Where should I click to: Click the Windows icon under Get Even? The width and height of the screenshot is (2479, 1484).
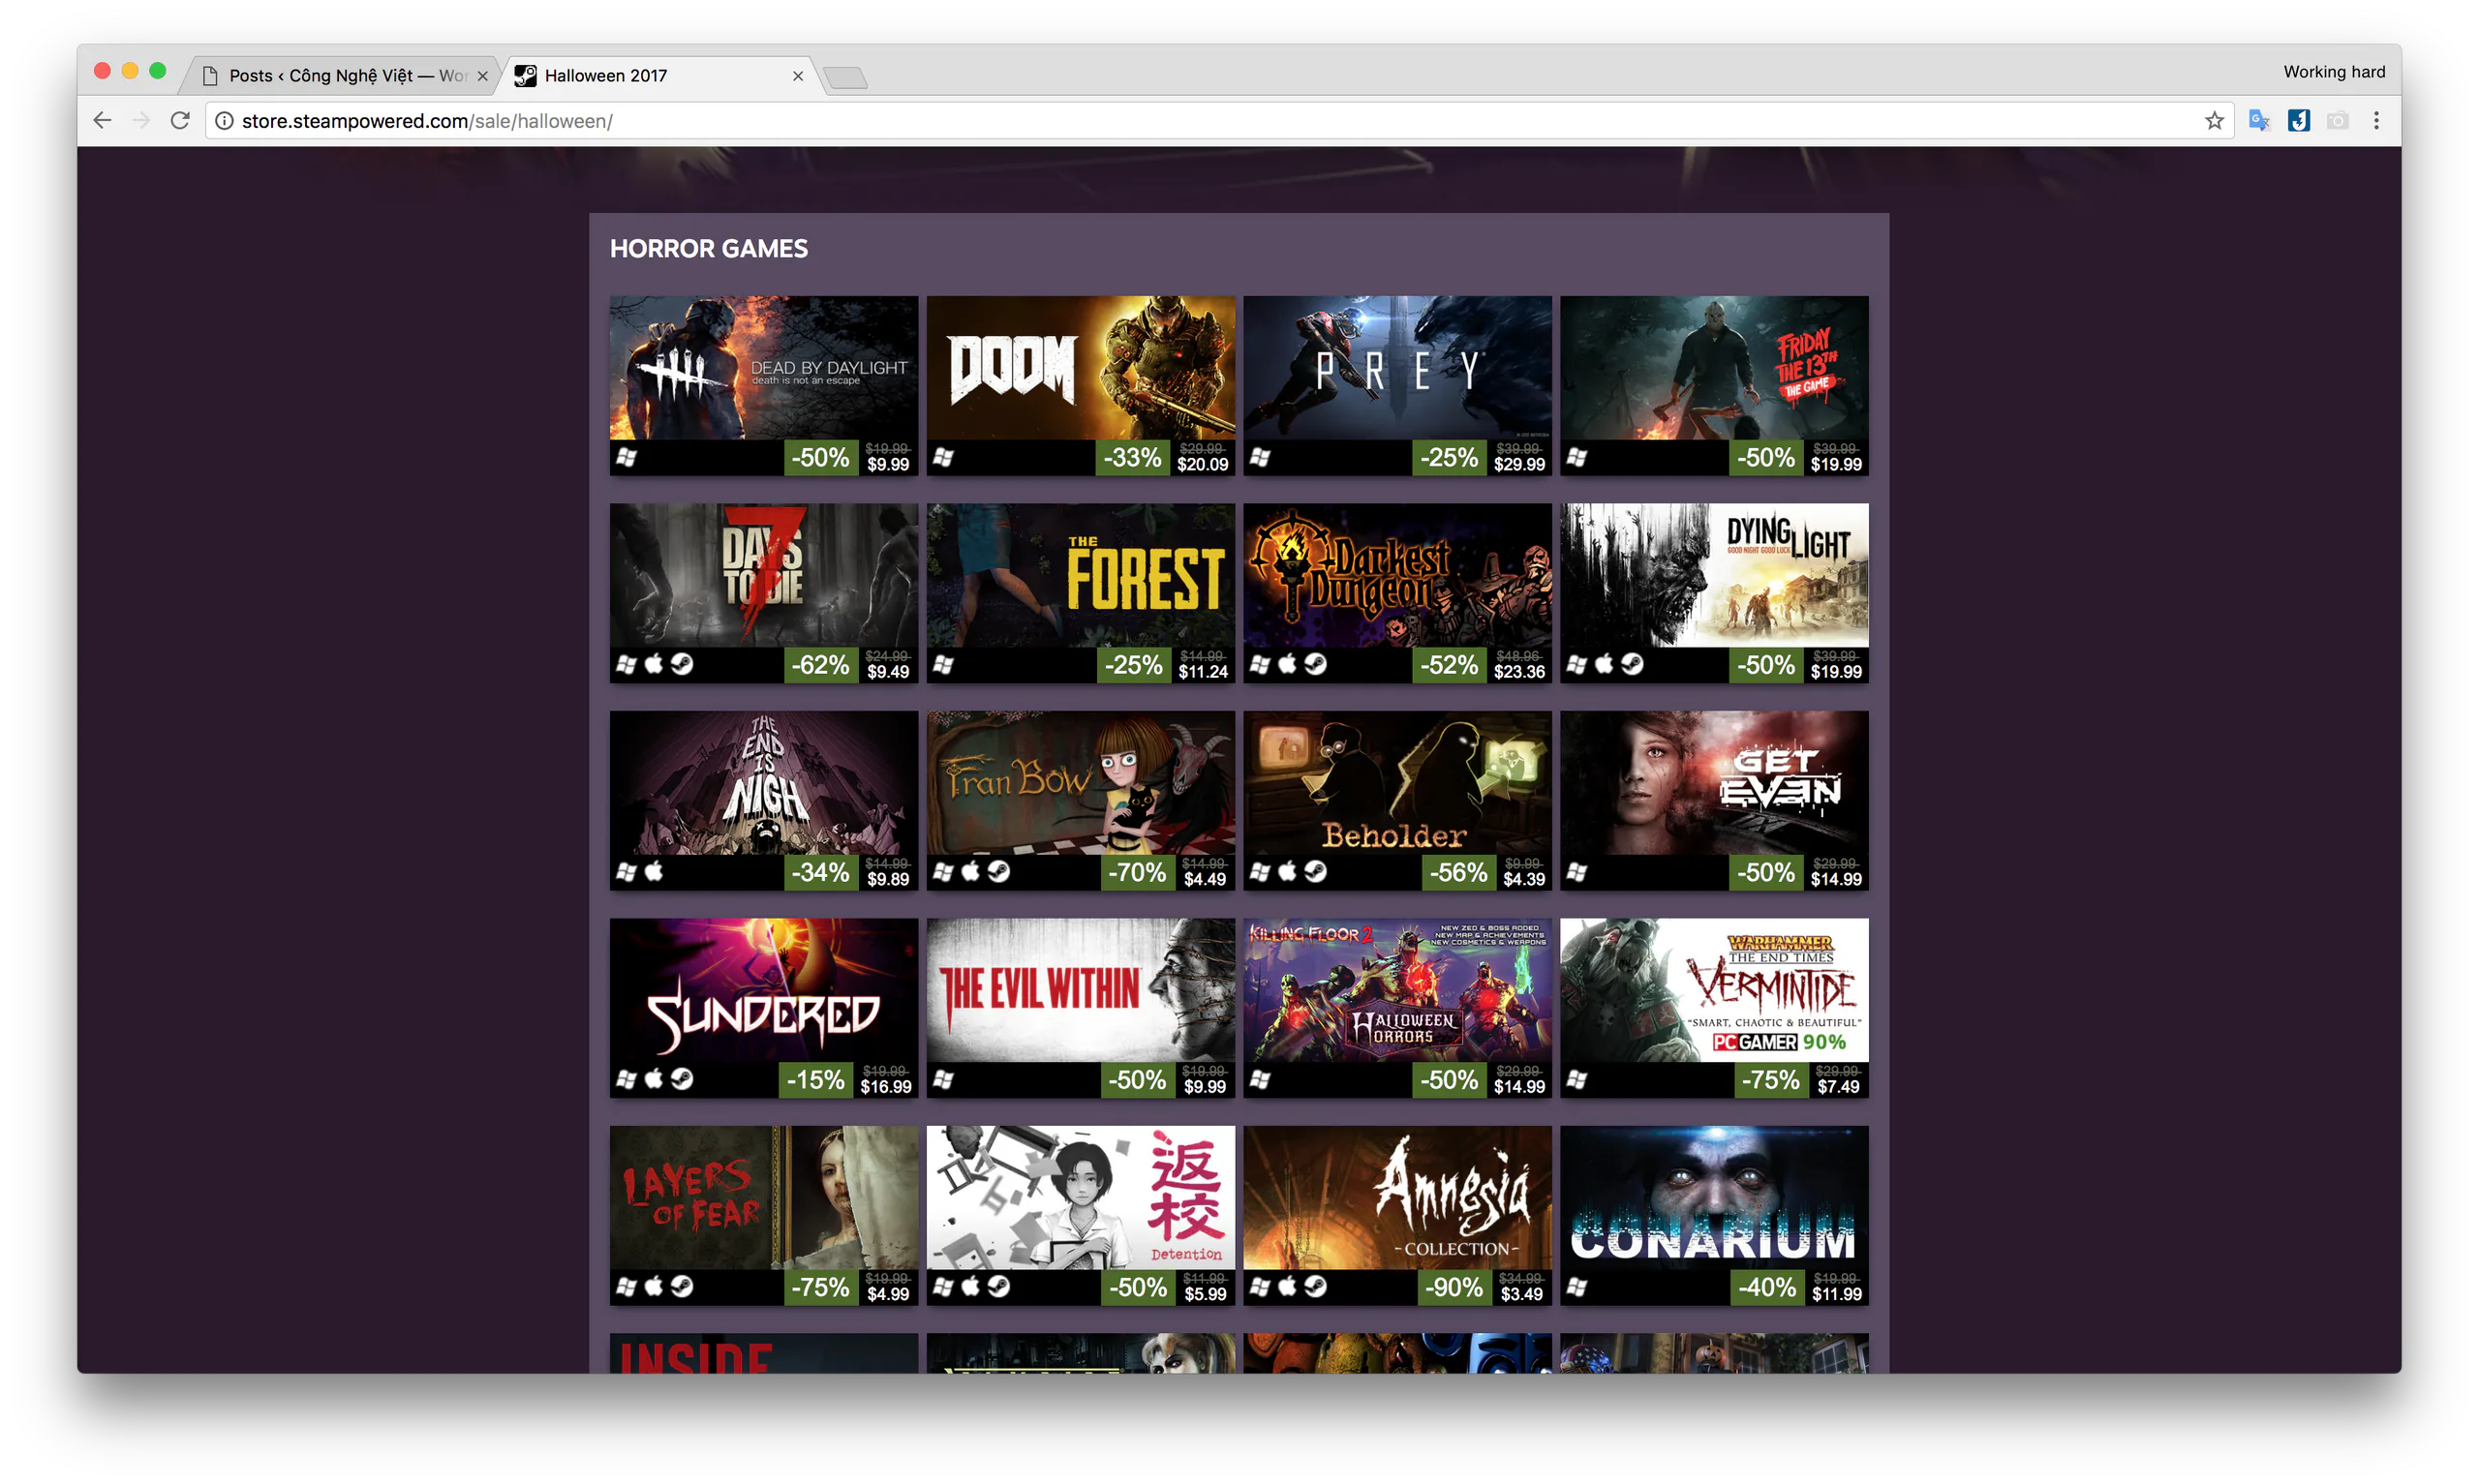tap(1577, 872)
